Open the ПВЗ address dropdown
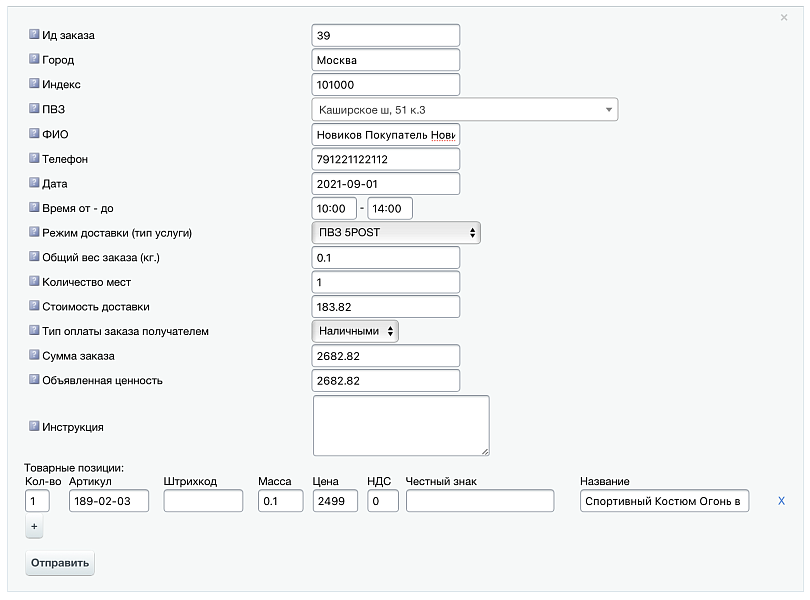The image size is (810, 600). point(465,109)
